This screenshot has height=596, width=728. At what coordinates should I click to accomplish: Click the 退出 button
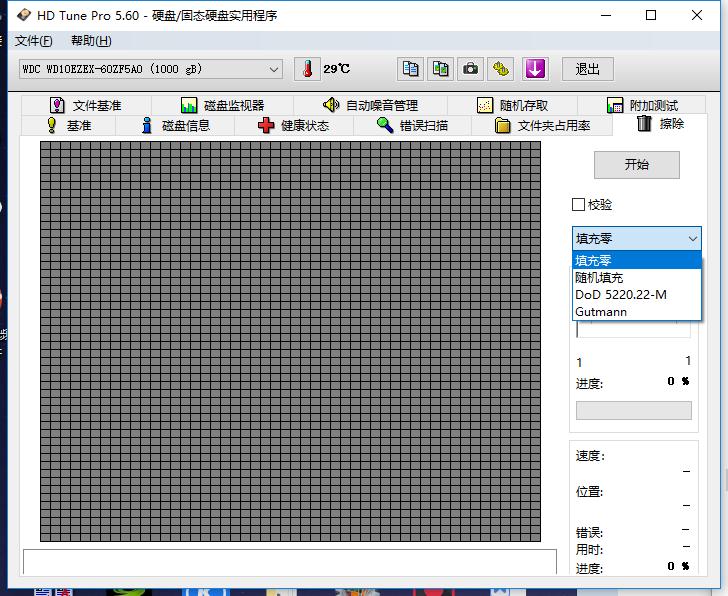click(588, 69)
